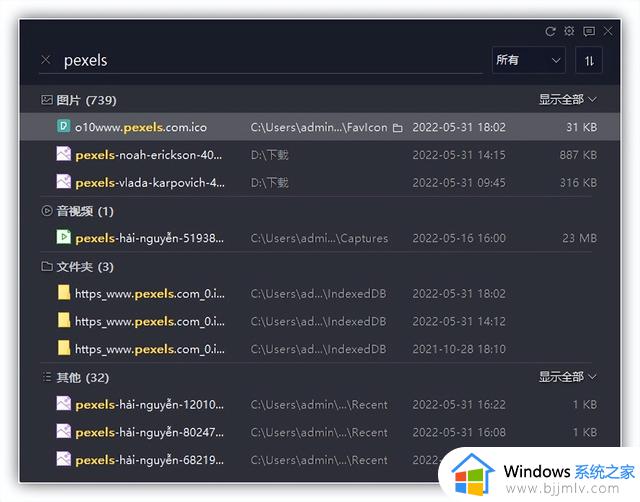Select pexels-noah-erickson-40... image result
The image size is (640, 502).
point(320,155)
